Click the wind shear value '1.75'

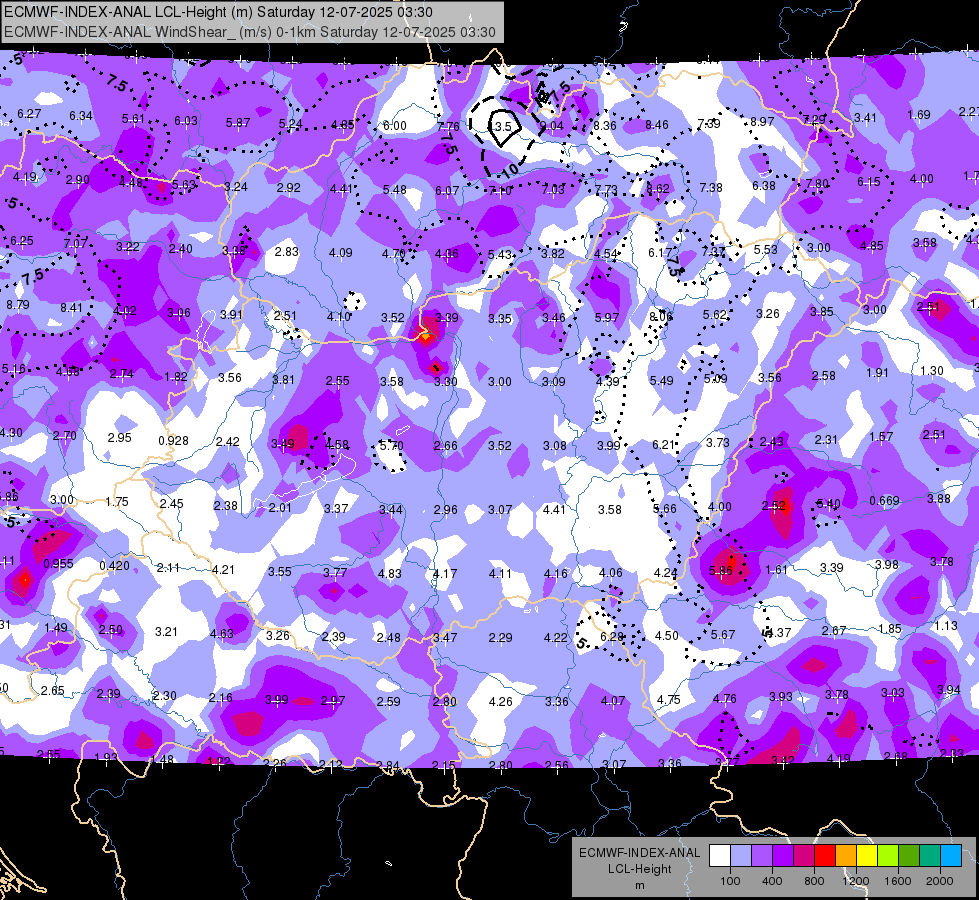117,502
